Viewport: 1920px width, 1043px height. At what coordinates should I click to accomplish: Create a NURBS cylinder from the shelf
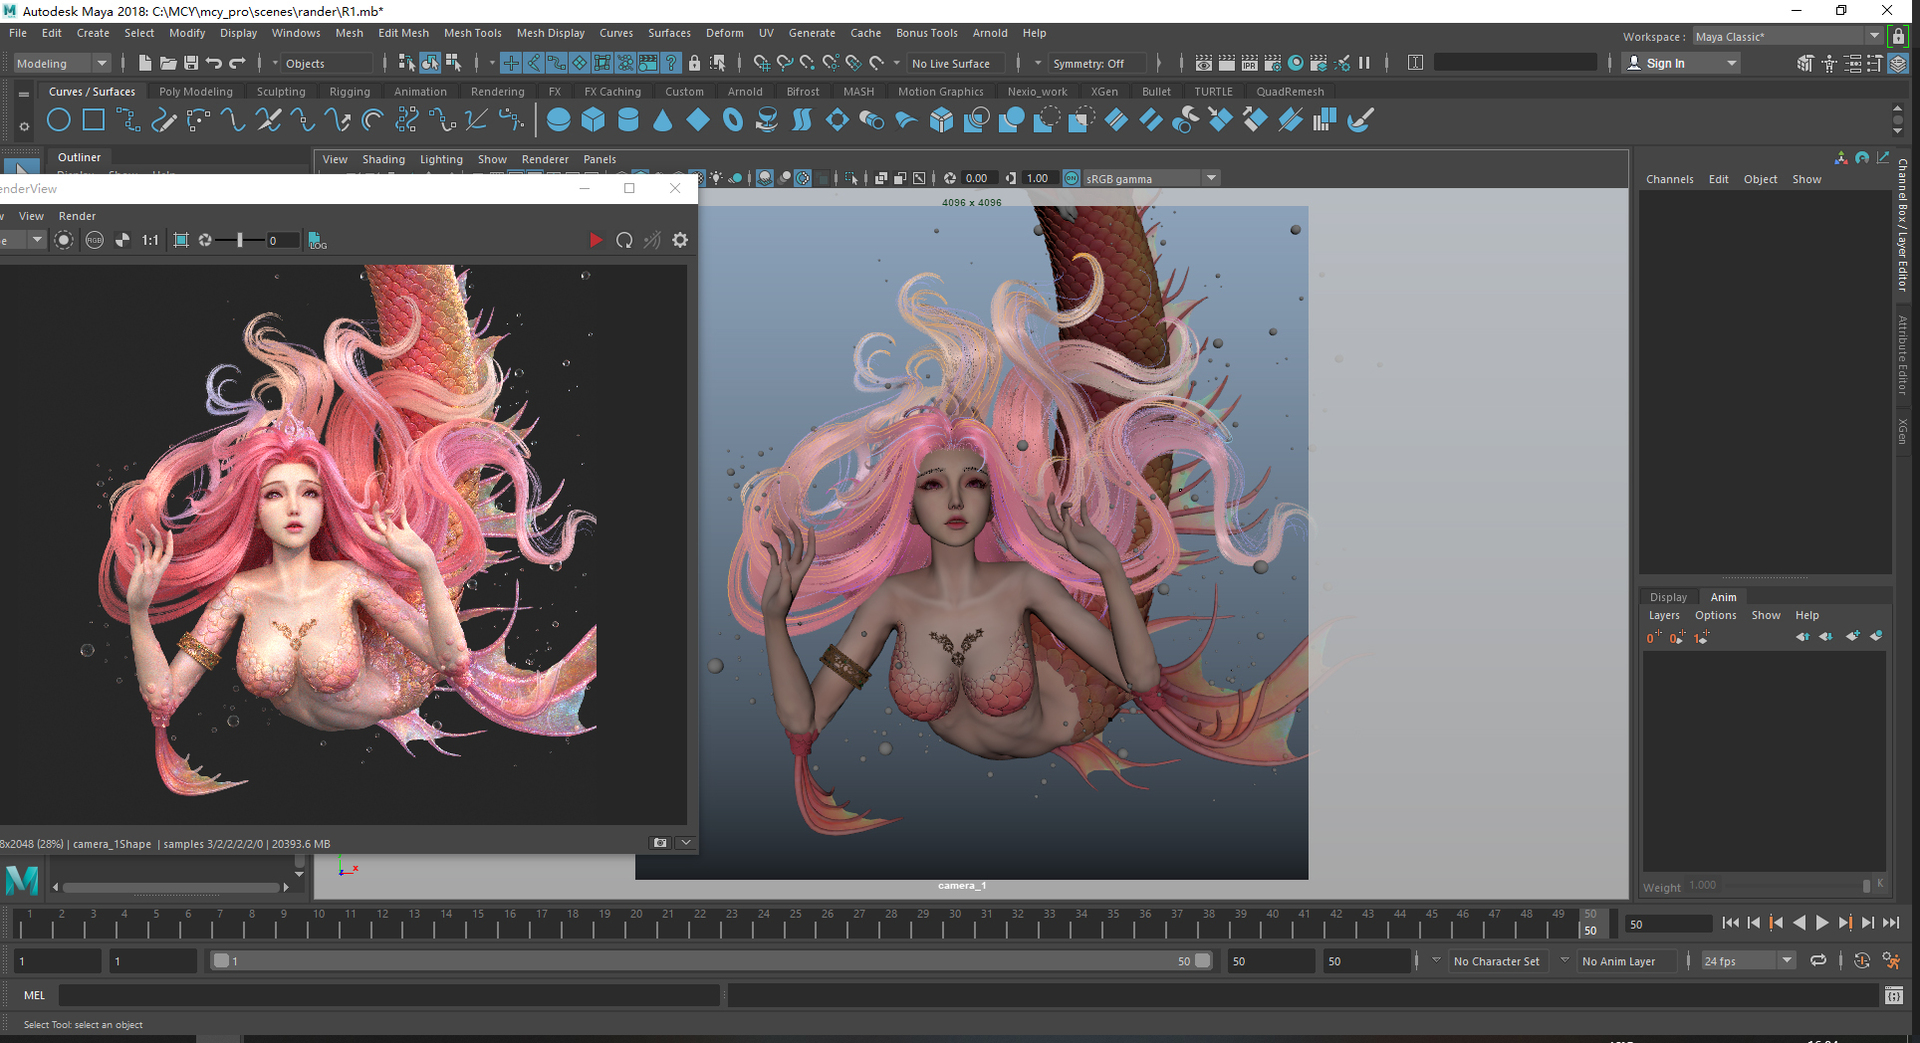[x=628, y=121]
